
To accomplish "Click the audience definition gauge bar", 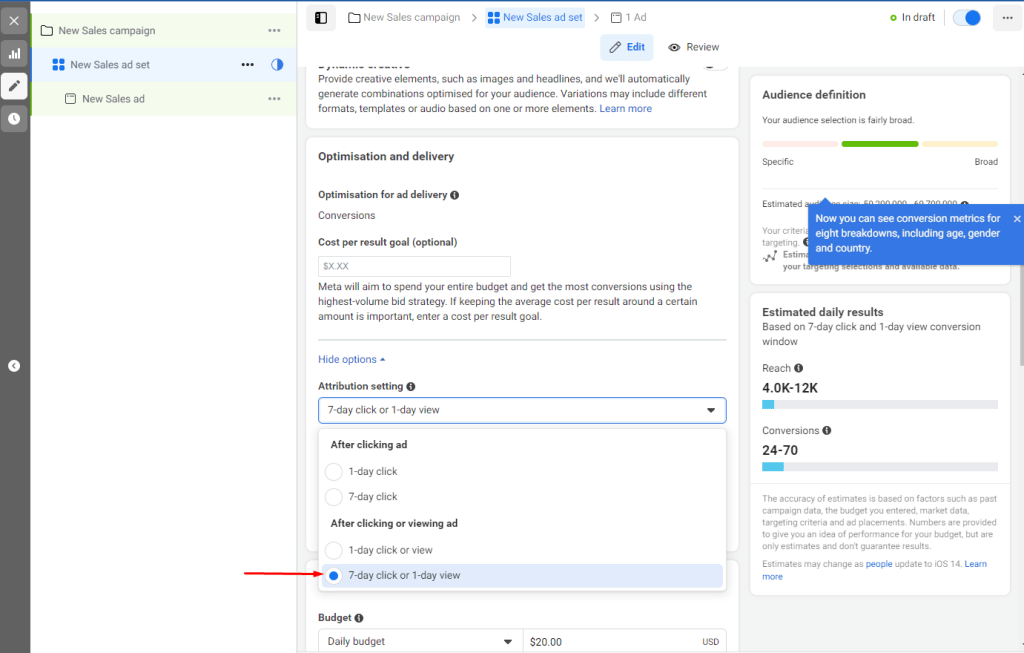I will coord(880,144).
